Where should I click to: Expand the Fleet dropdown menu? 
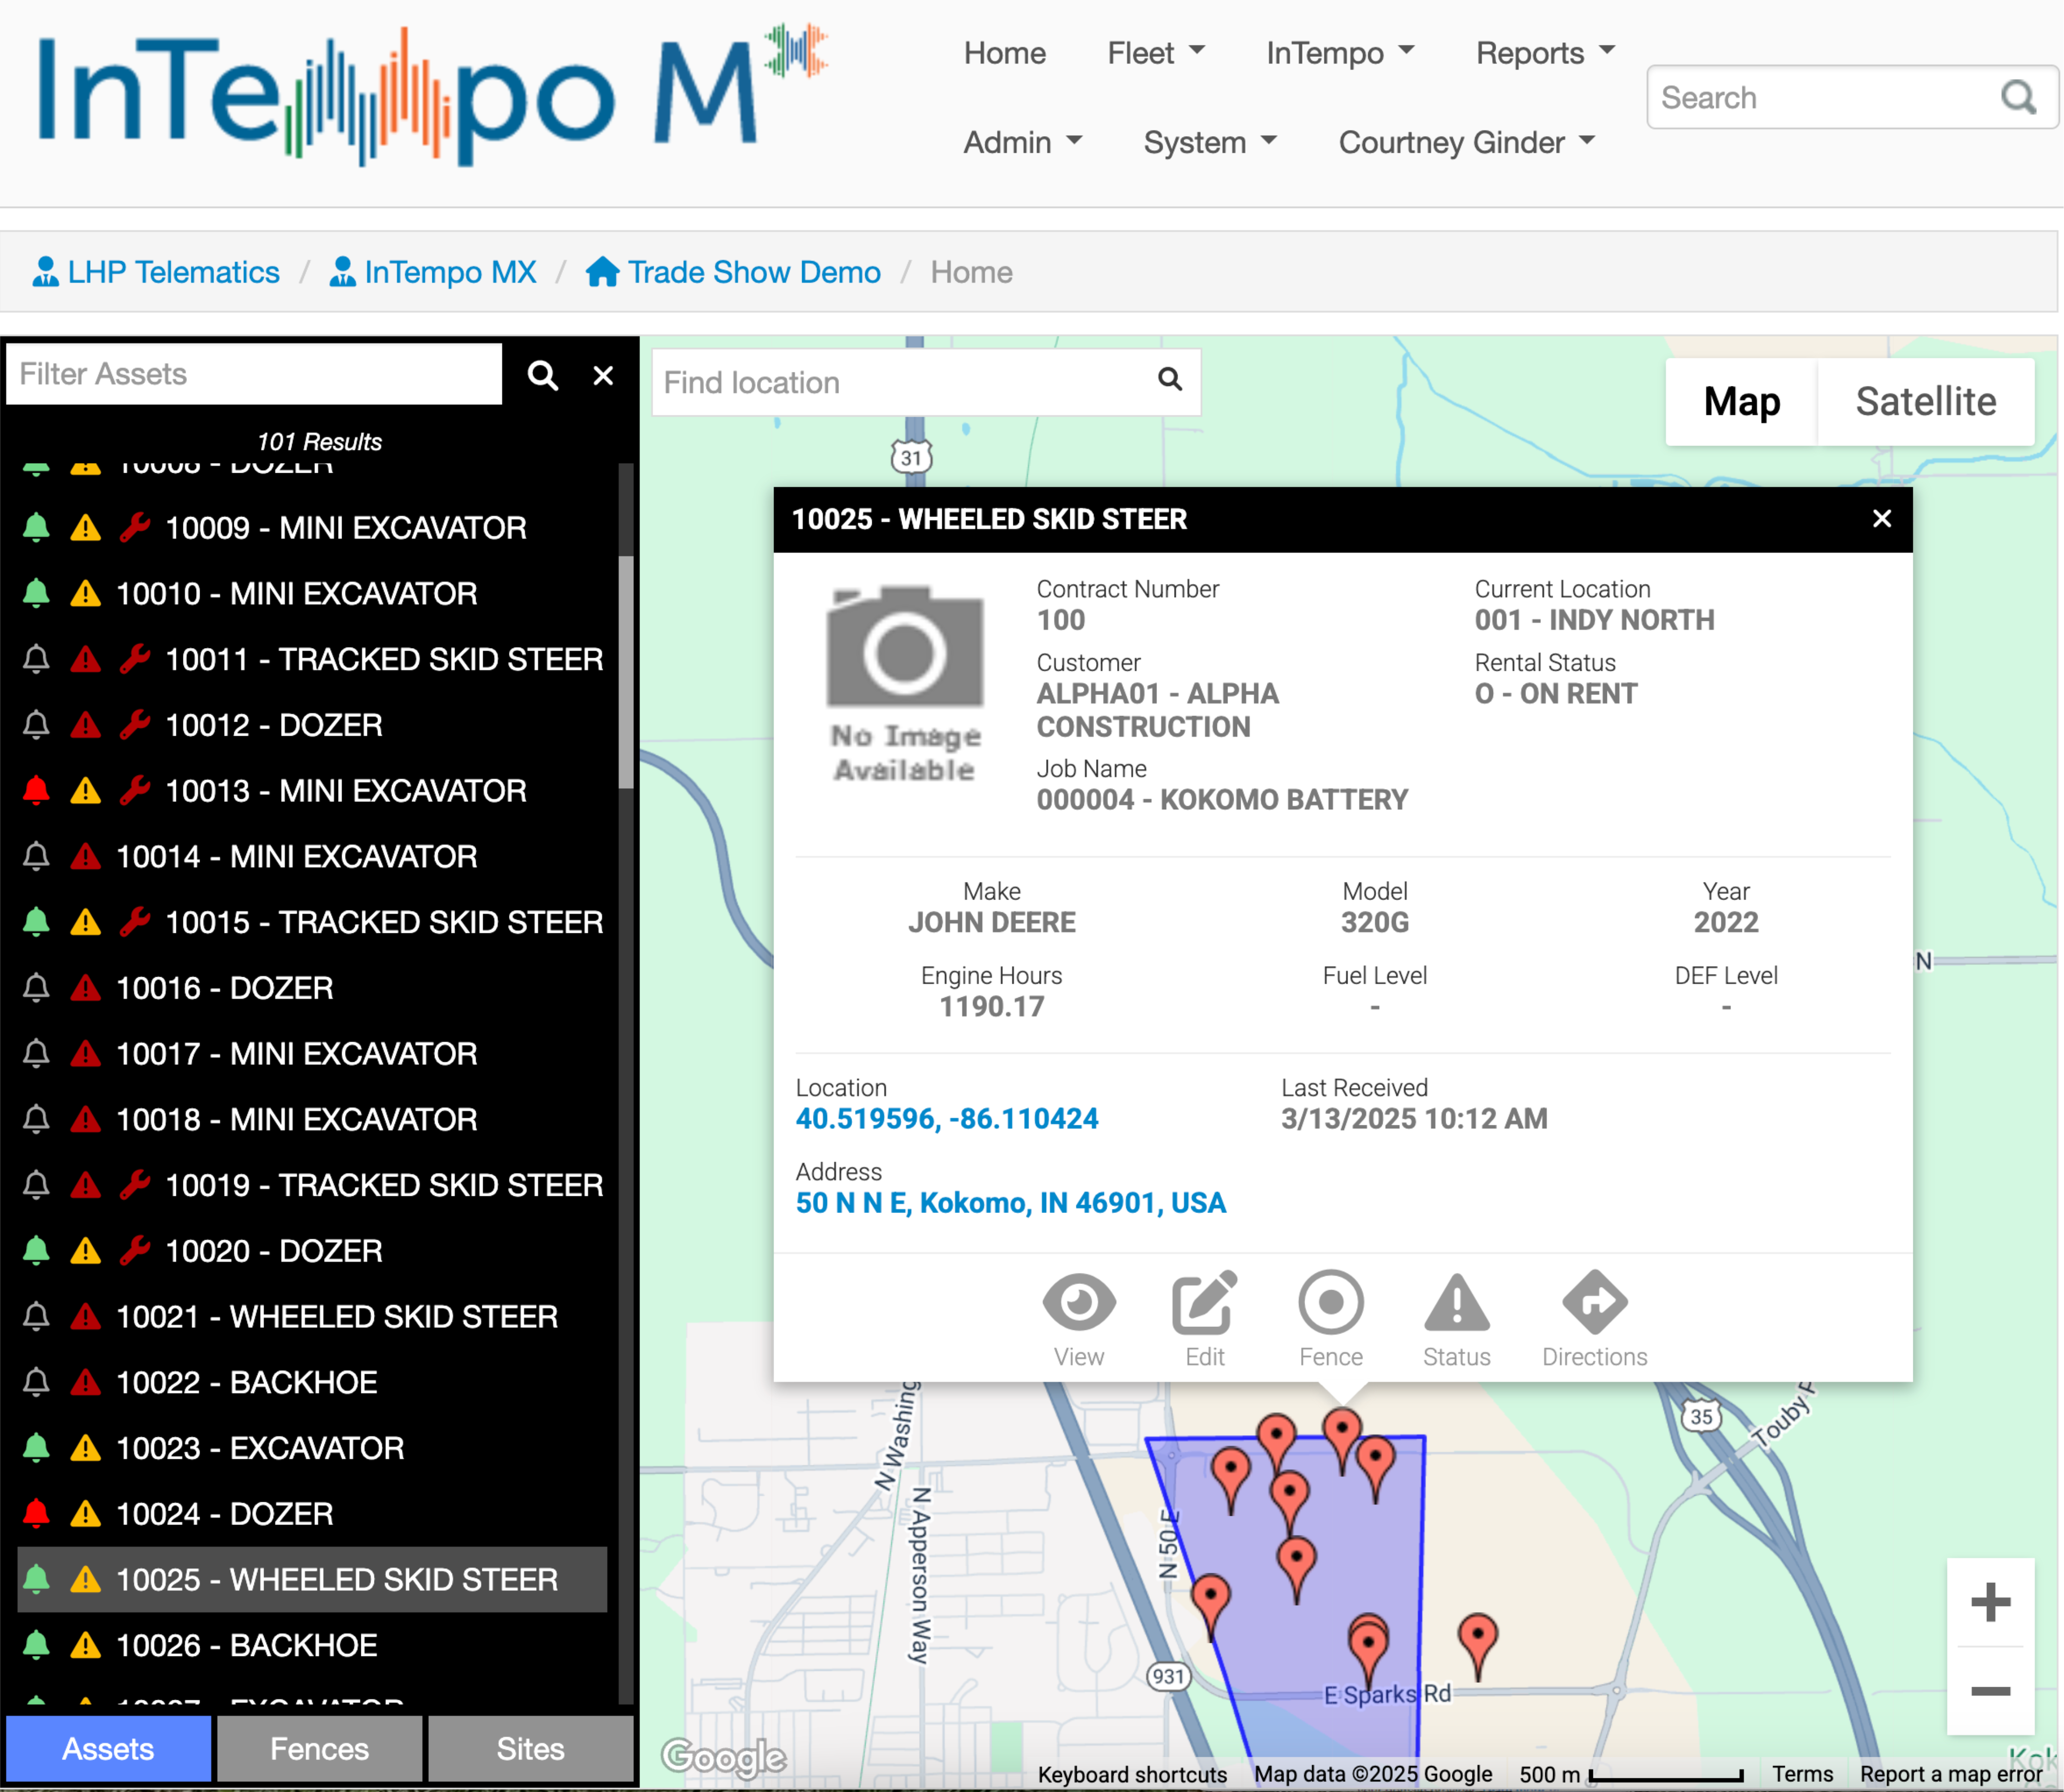1155,53
